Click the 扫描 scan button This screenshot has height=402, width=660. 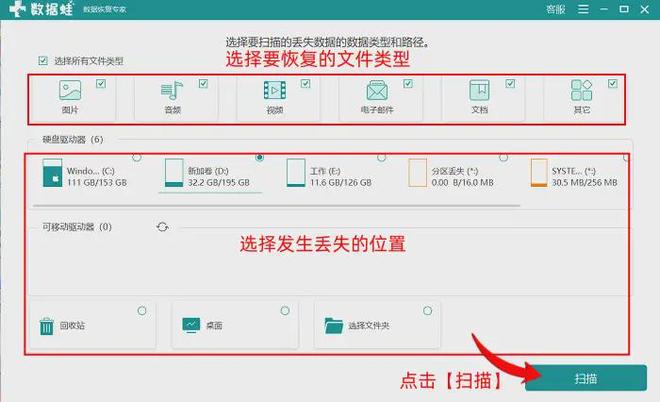(x=585, y=378)
